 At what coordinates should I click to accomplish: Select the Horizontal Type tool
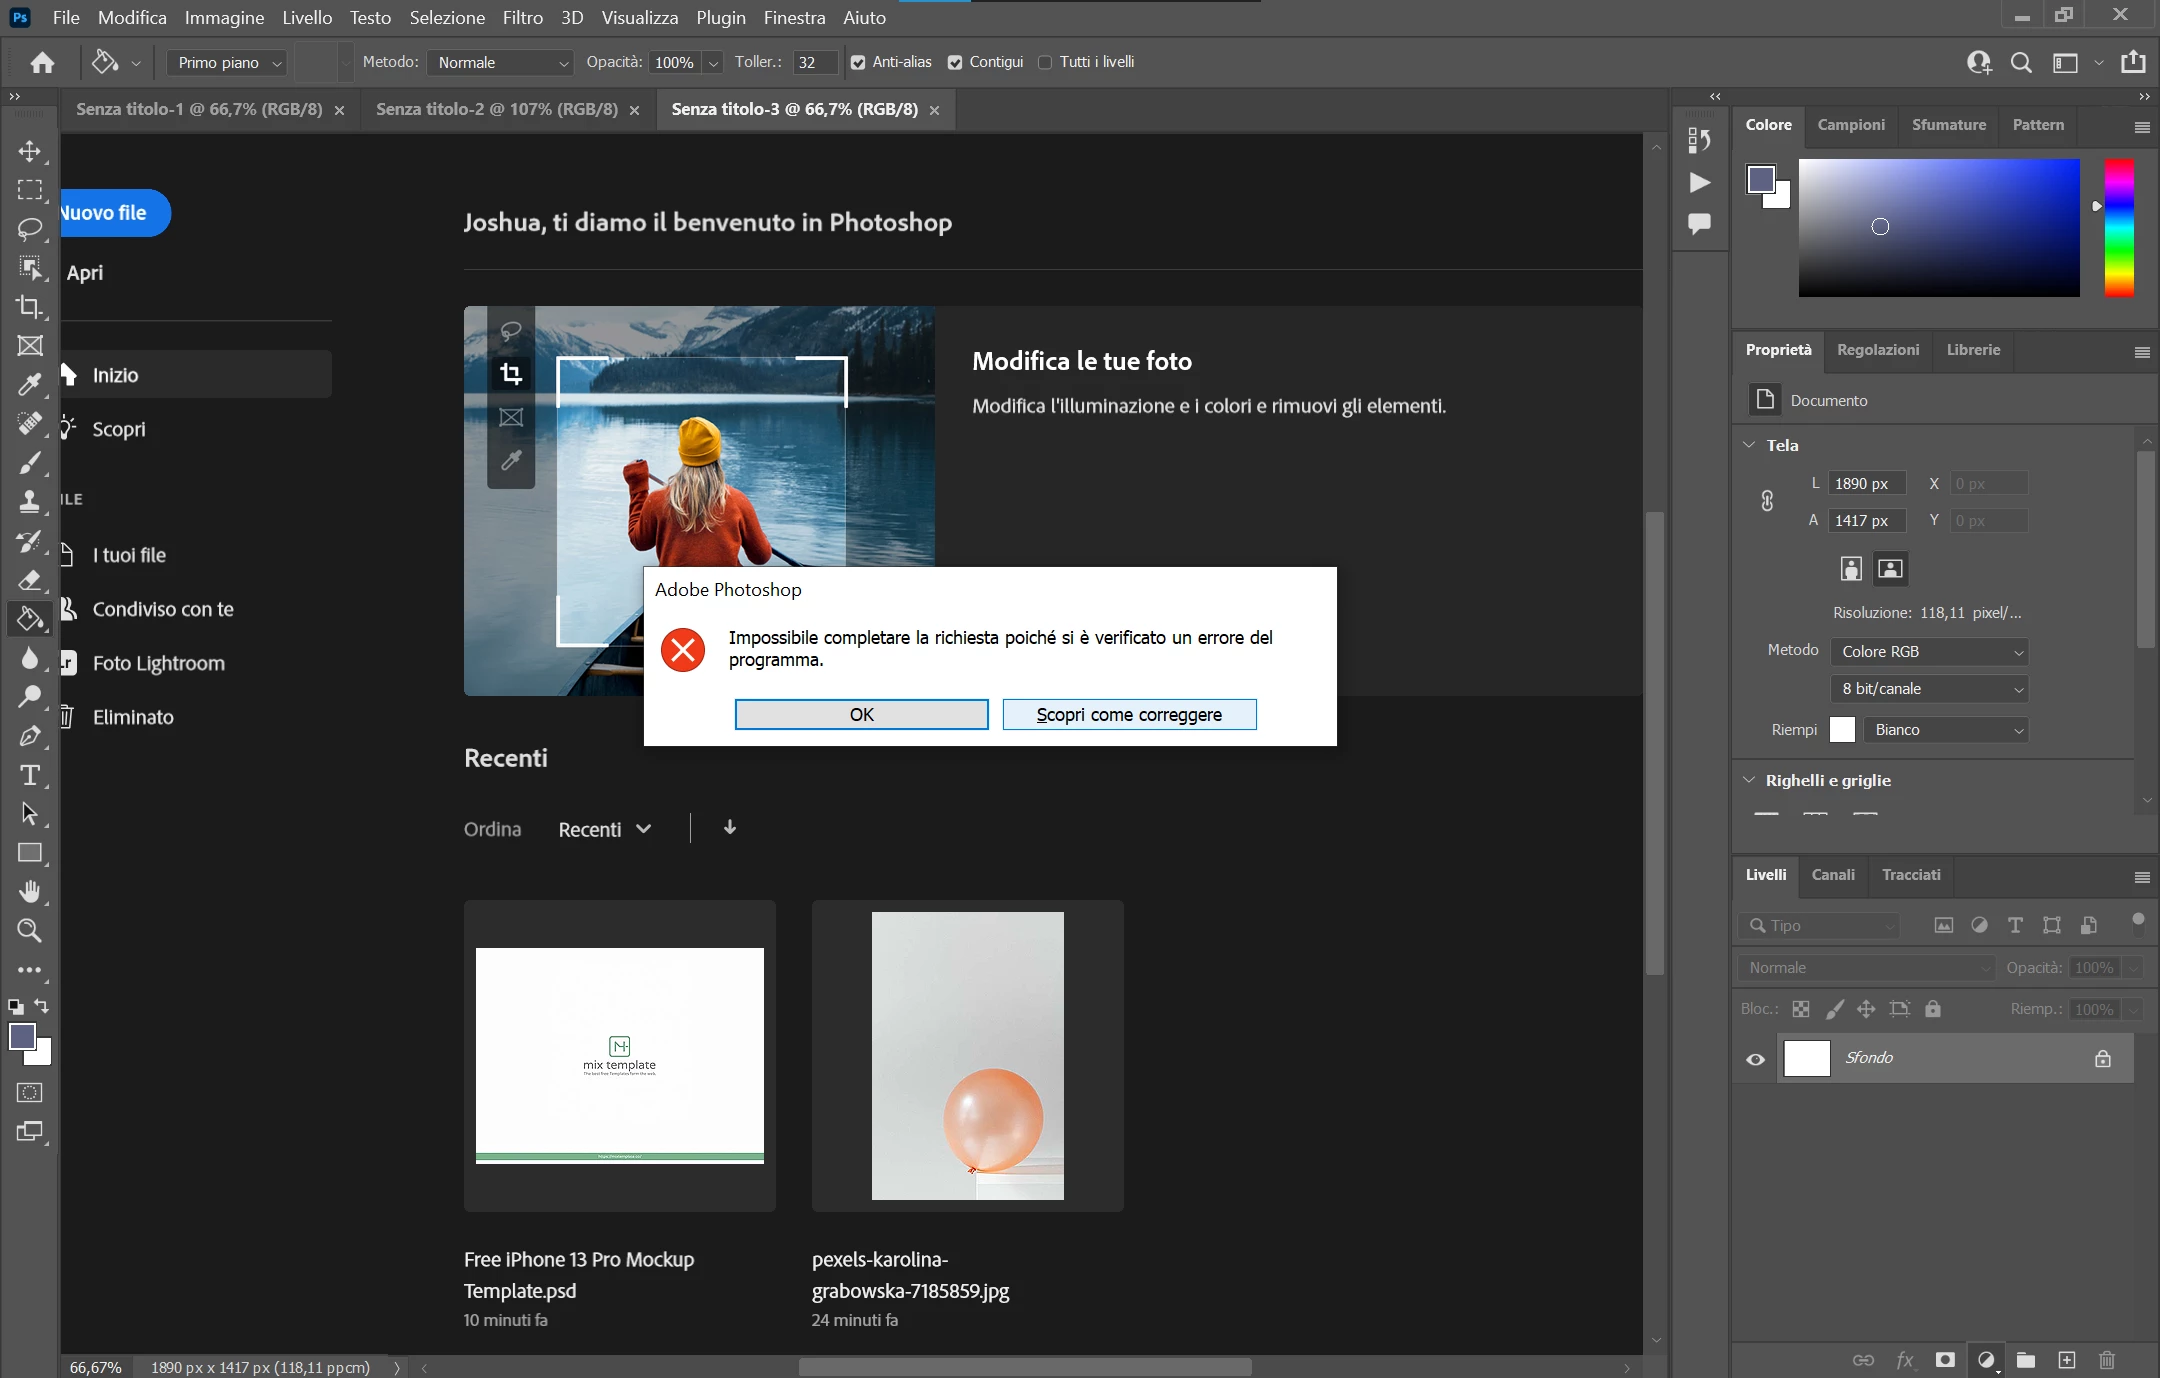[x=30, y=775]
